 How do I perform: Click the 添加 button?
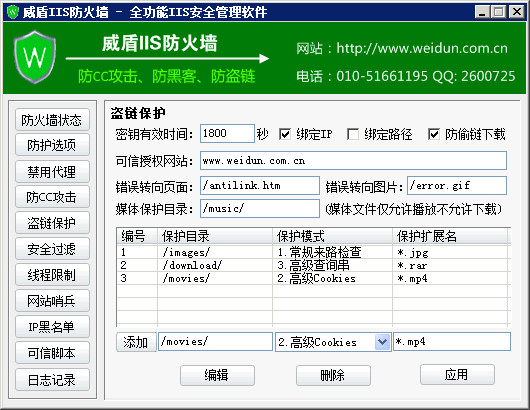(136, 342)
